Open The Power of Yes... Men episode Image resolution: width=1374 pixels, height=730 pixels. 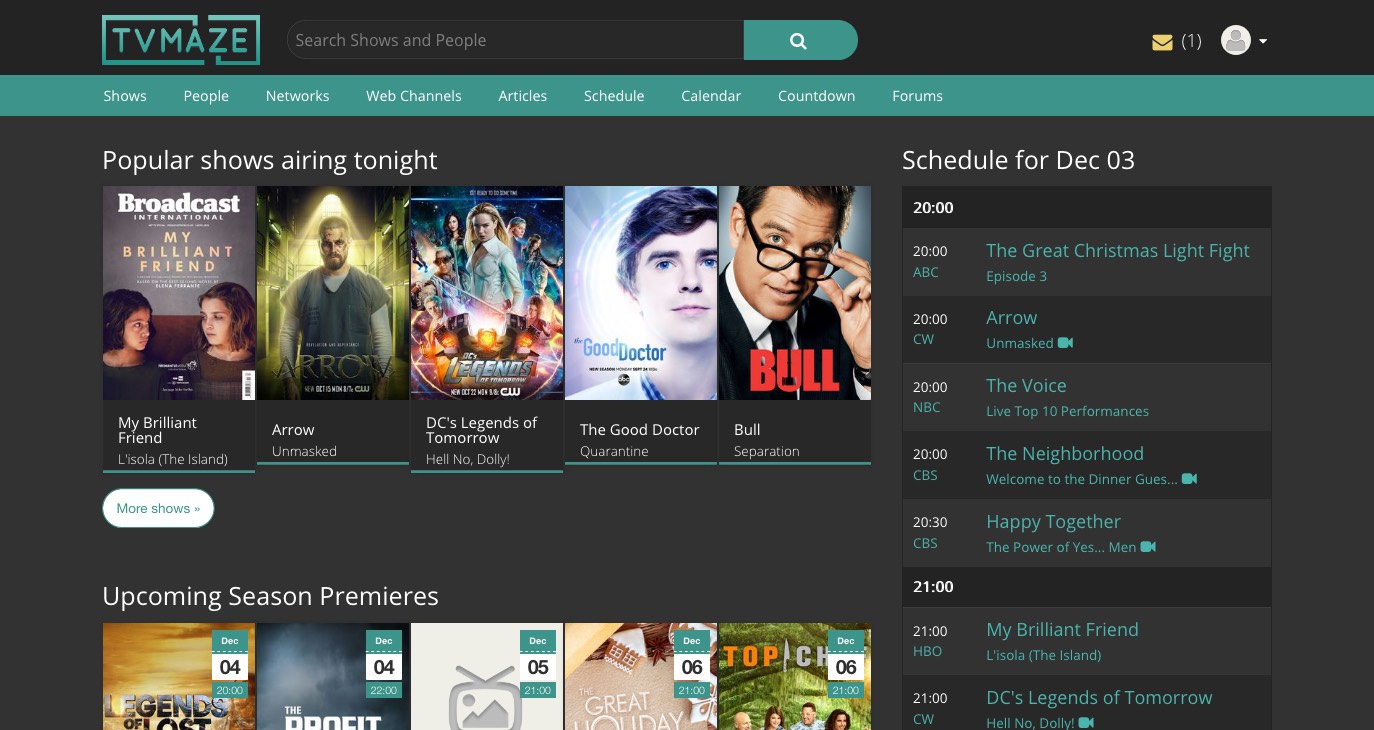pos(1061,547)
